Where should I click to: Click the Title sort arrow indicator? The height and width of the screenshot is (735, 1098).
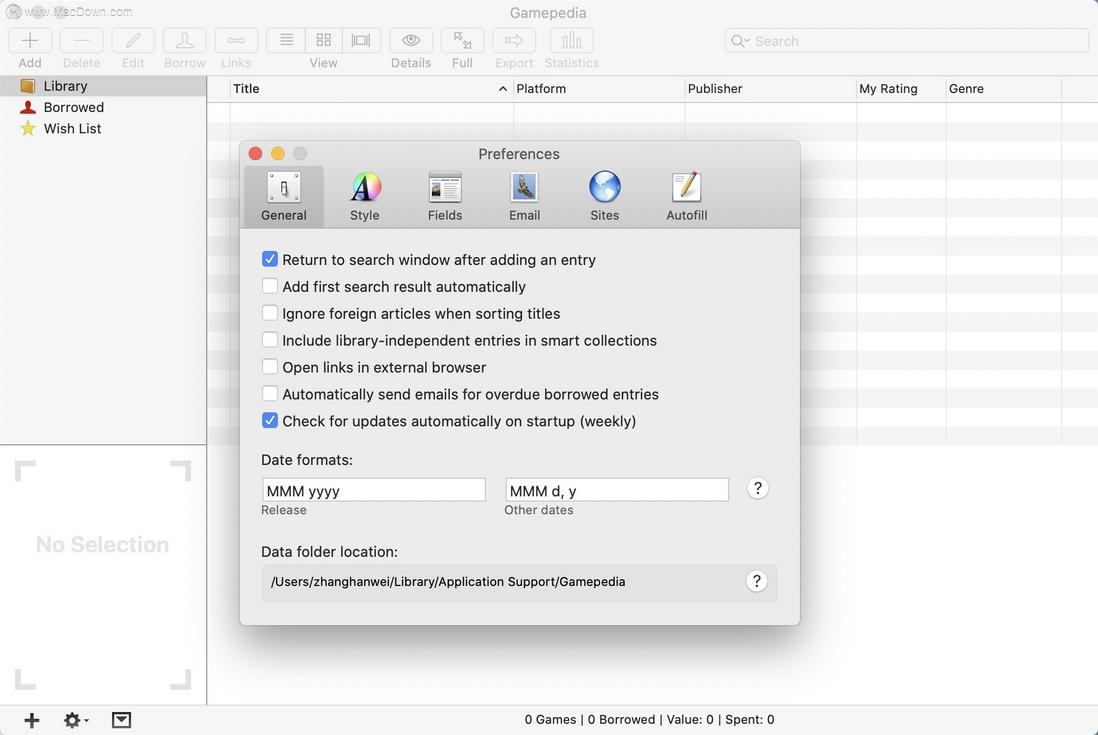point(503,89)
